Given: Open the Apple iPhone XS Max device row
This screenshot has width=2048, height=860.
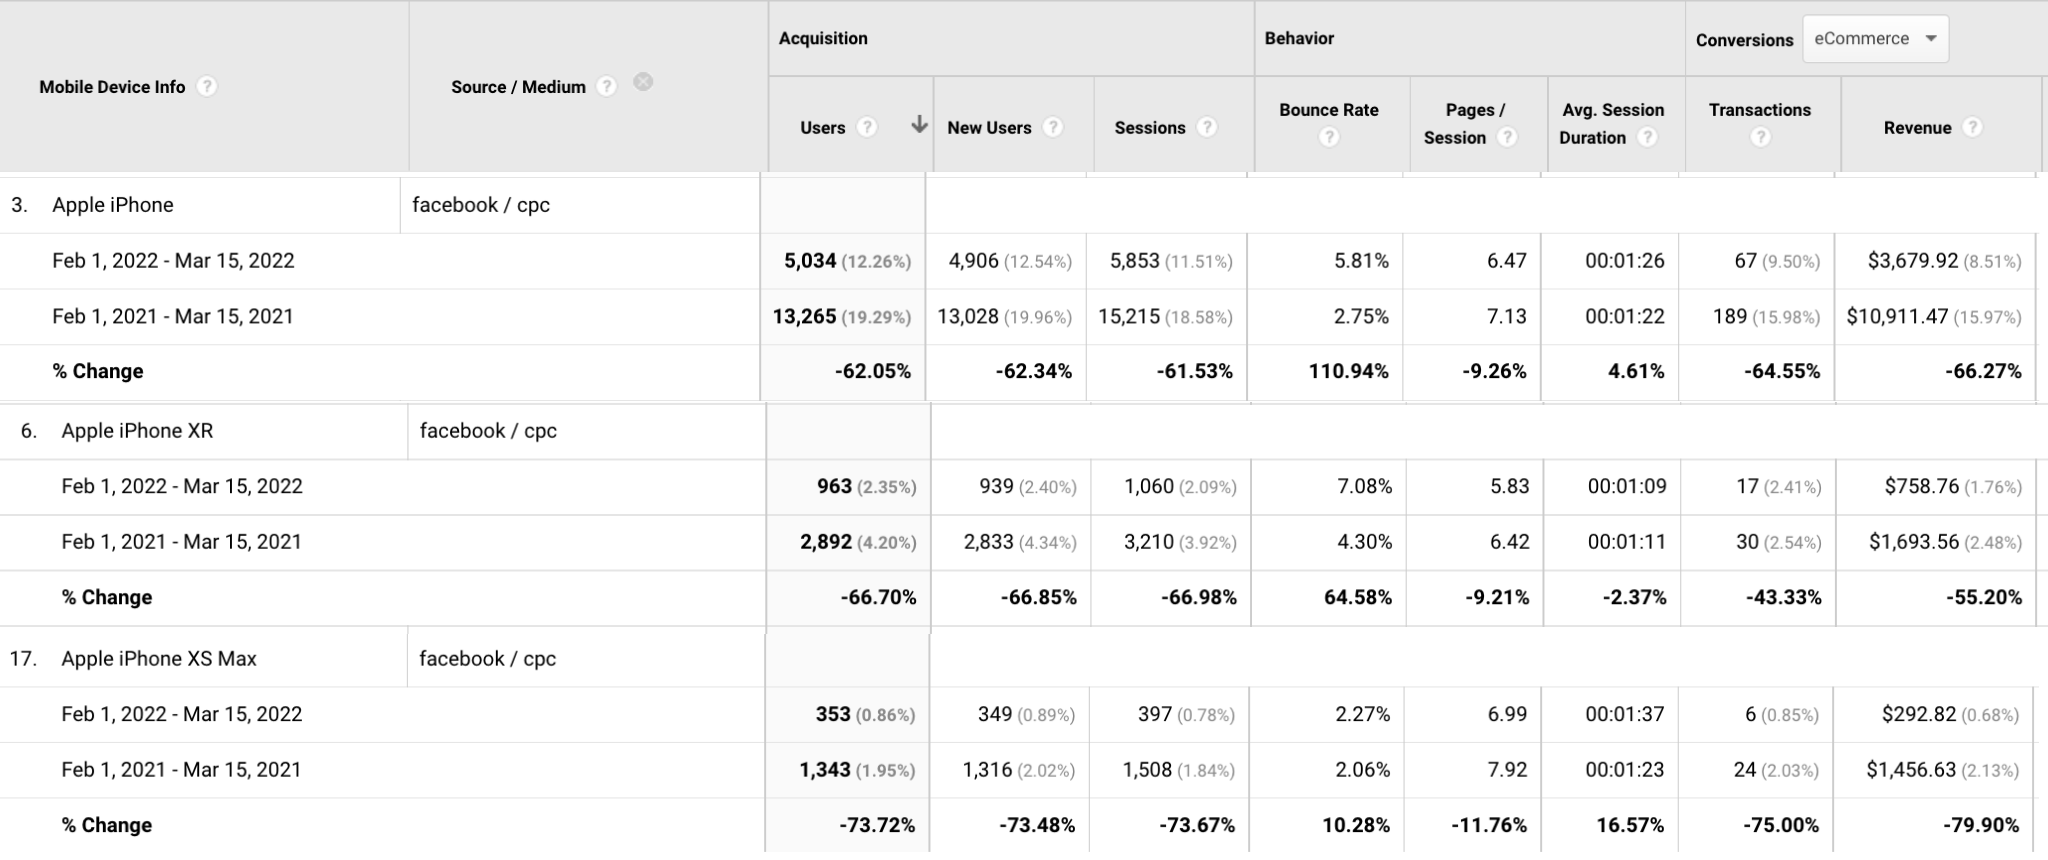Looking at the screenshot, I should [x=159, y=659].
